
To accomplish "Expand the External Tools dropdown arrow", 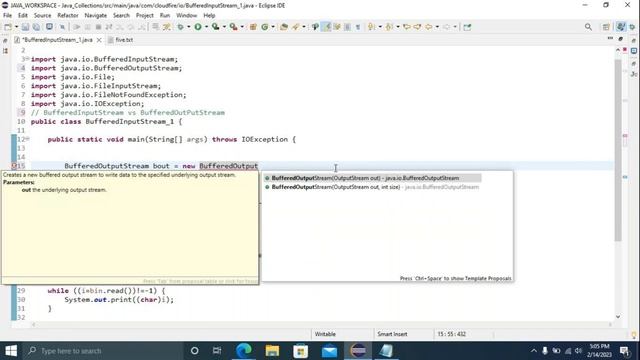I will point(242,27).
